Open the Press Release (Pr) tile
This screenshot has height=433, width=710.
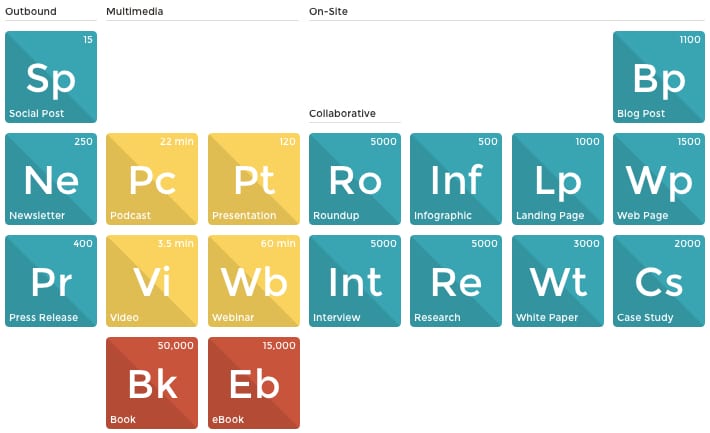51,281
